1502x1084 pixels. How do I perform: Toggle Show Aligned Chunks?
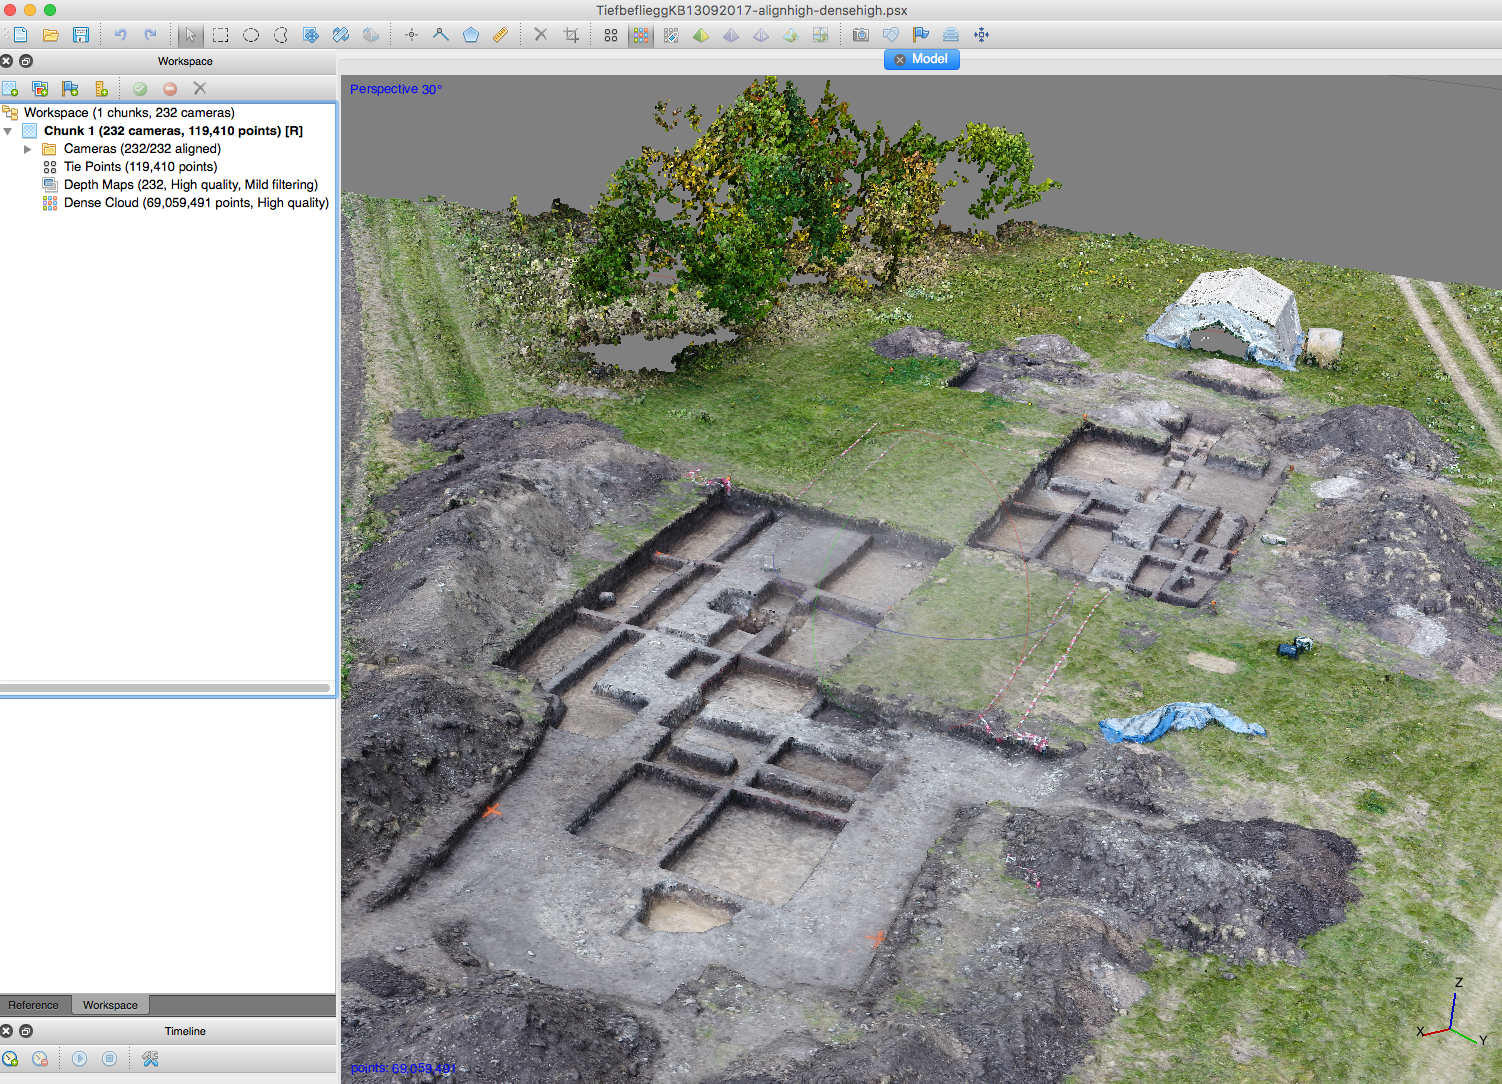[951, 35]
